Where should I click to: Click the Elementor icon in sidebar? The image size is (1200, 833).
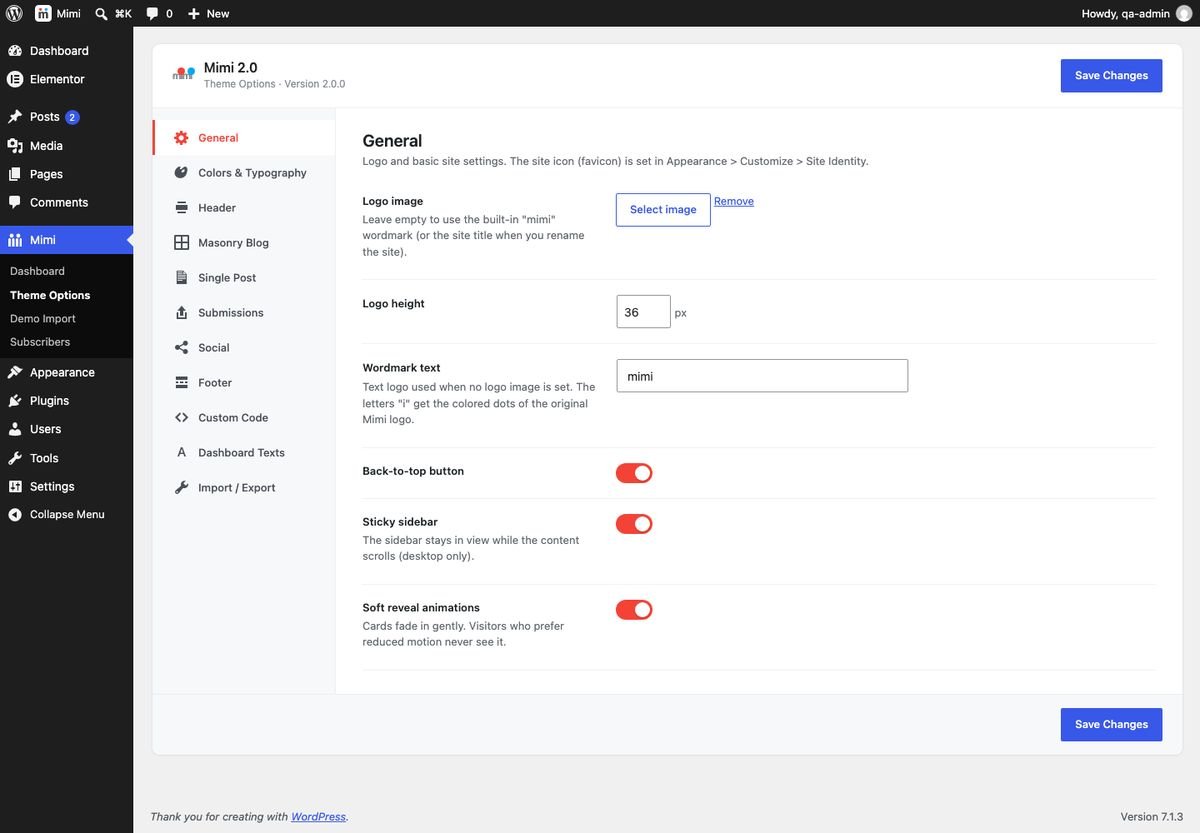[x=15, y=79]
